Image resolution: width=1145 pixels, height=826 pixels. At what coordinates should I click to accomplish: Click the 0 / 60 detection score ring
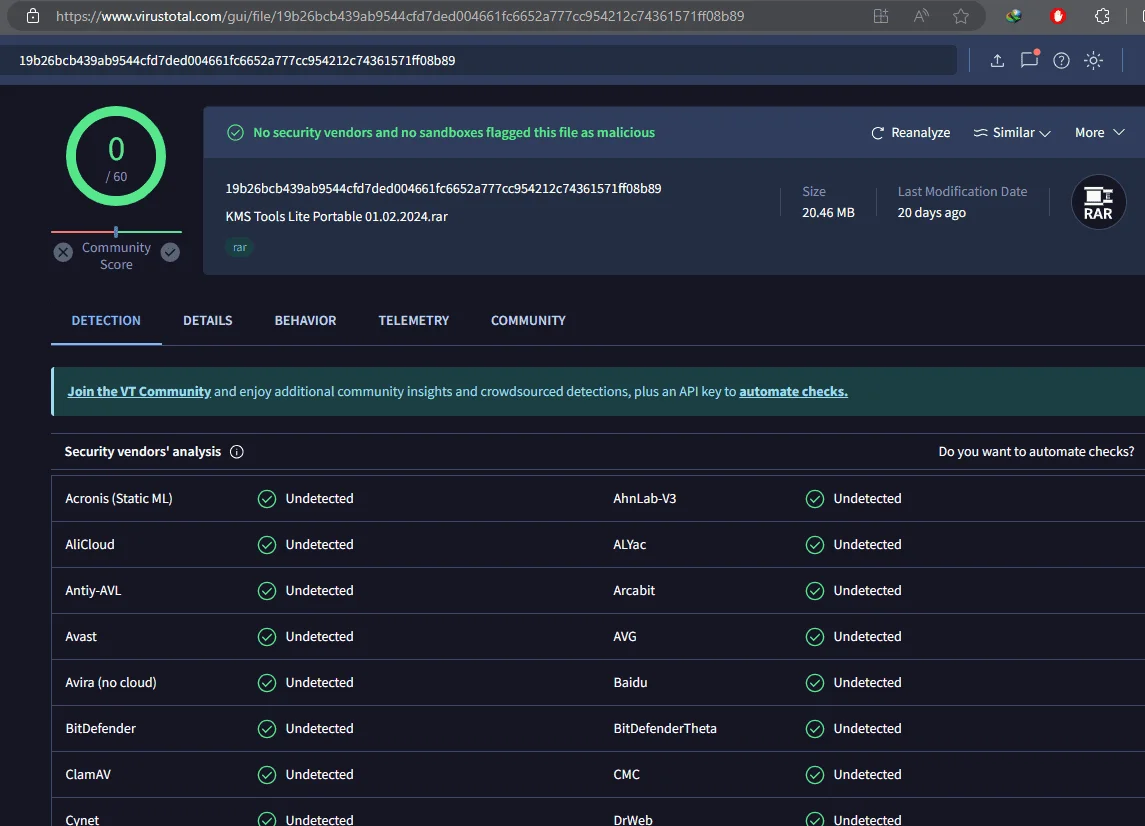pyautogui.click(x=116, y=156)
